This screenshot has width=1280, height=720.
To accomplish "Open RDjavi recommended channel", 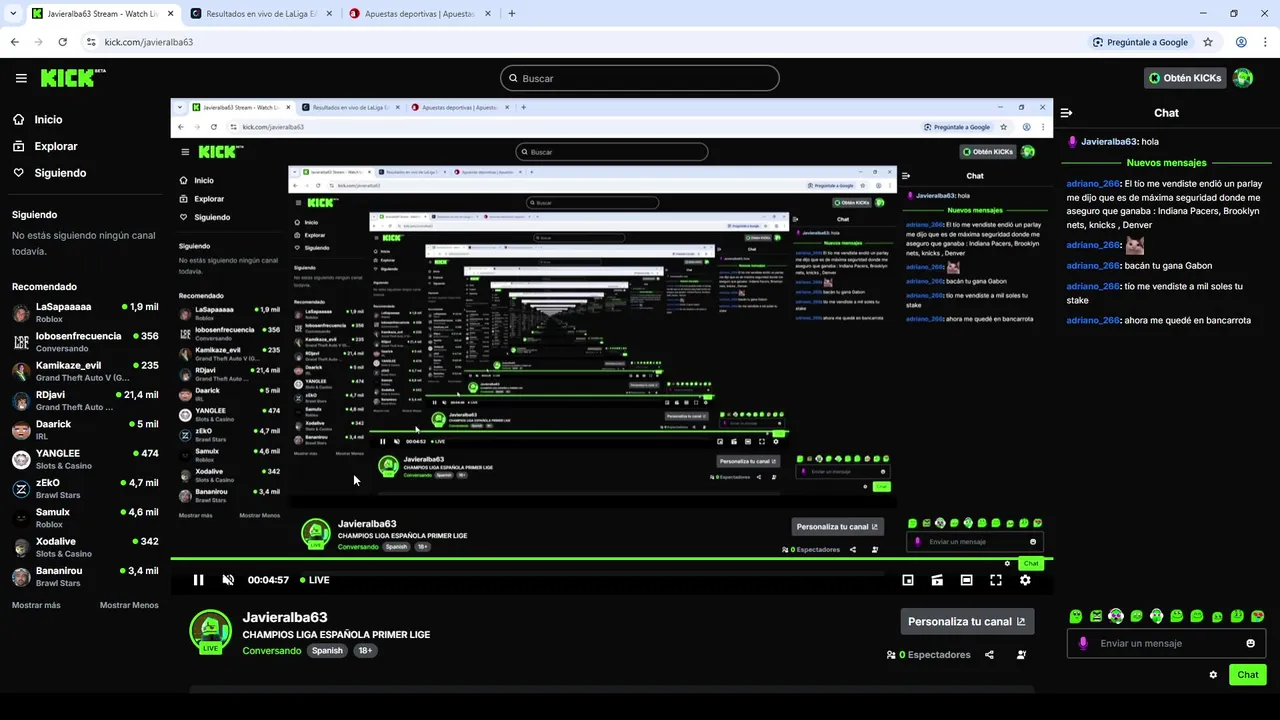I will tap(85, 400).
